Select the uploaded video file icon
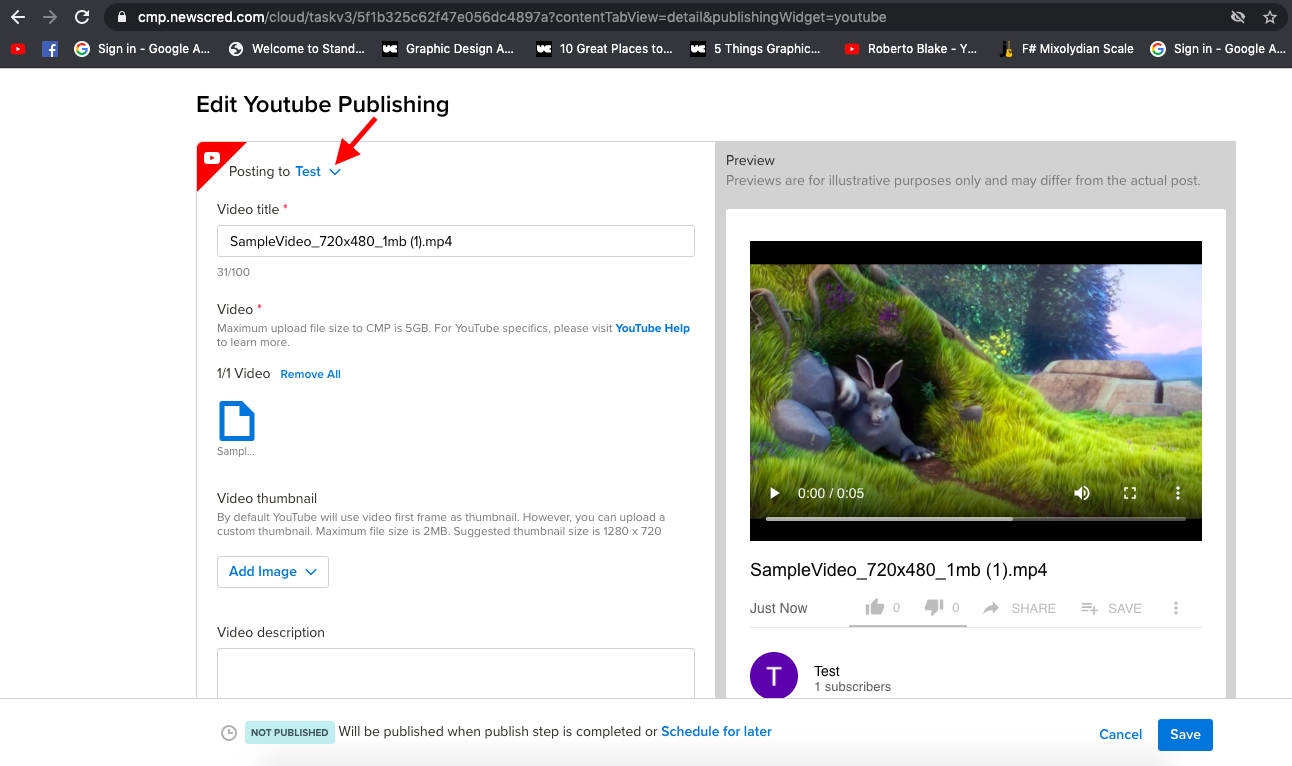The height and width of the screenshot is (766, 1292). [237, 421]
